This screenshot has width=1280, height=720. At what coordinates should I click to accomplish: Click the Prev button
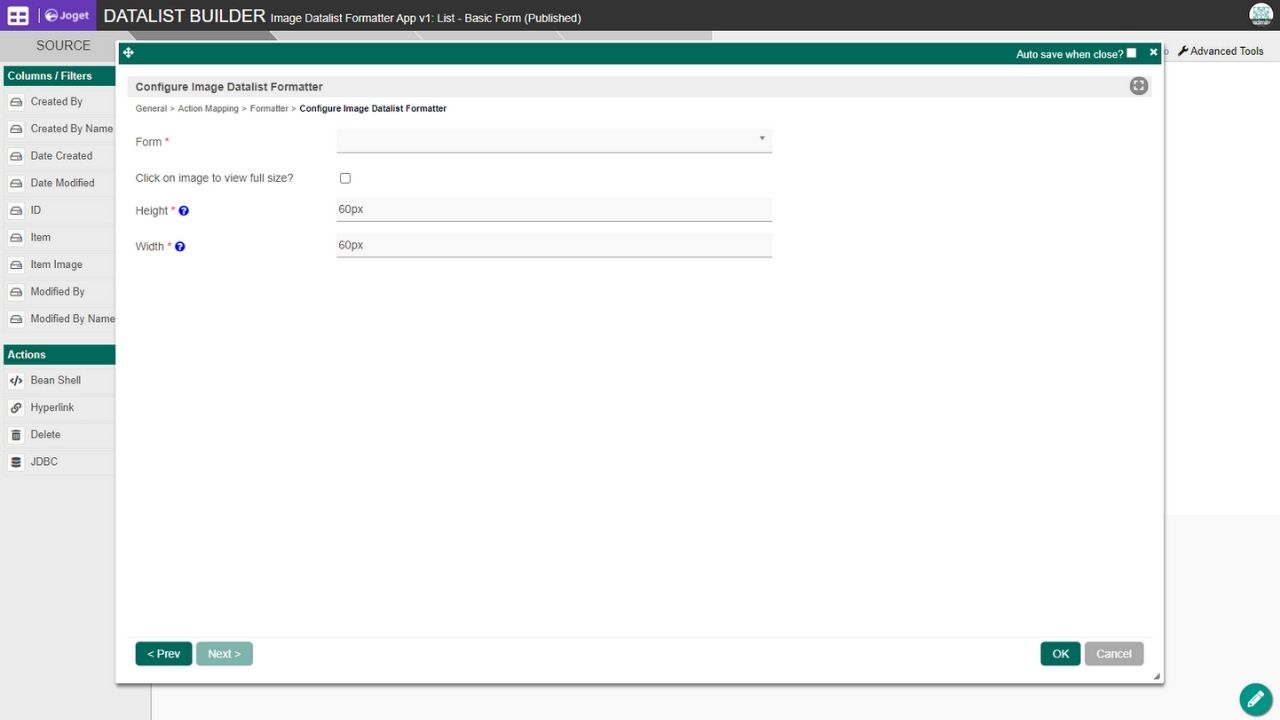[x=164, y=654]
